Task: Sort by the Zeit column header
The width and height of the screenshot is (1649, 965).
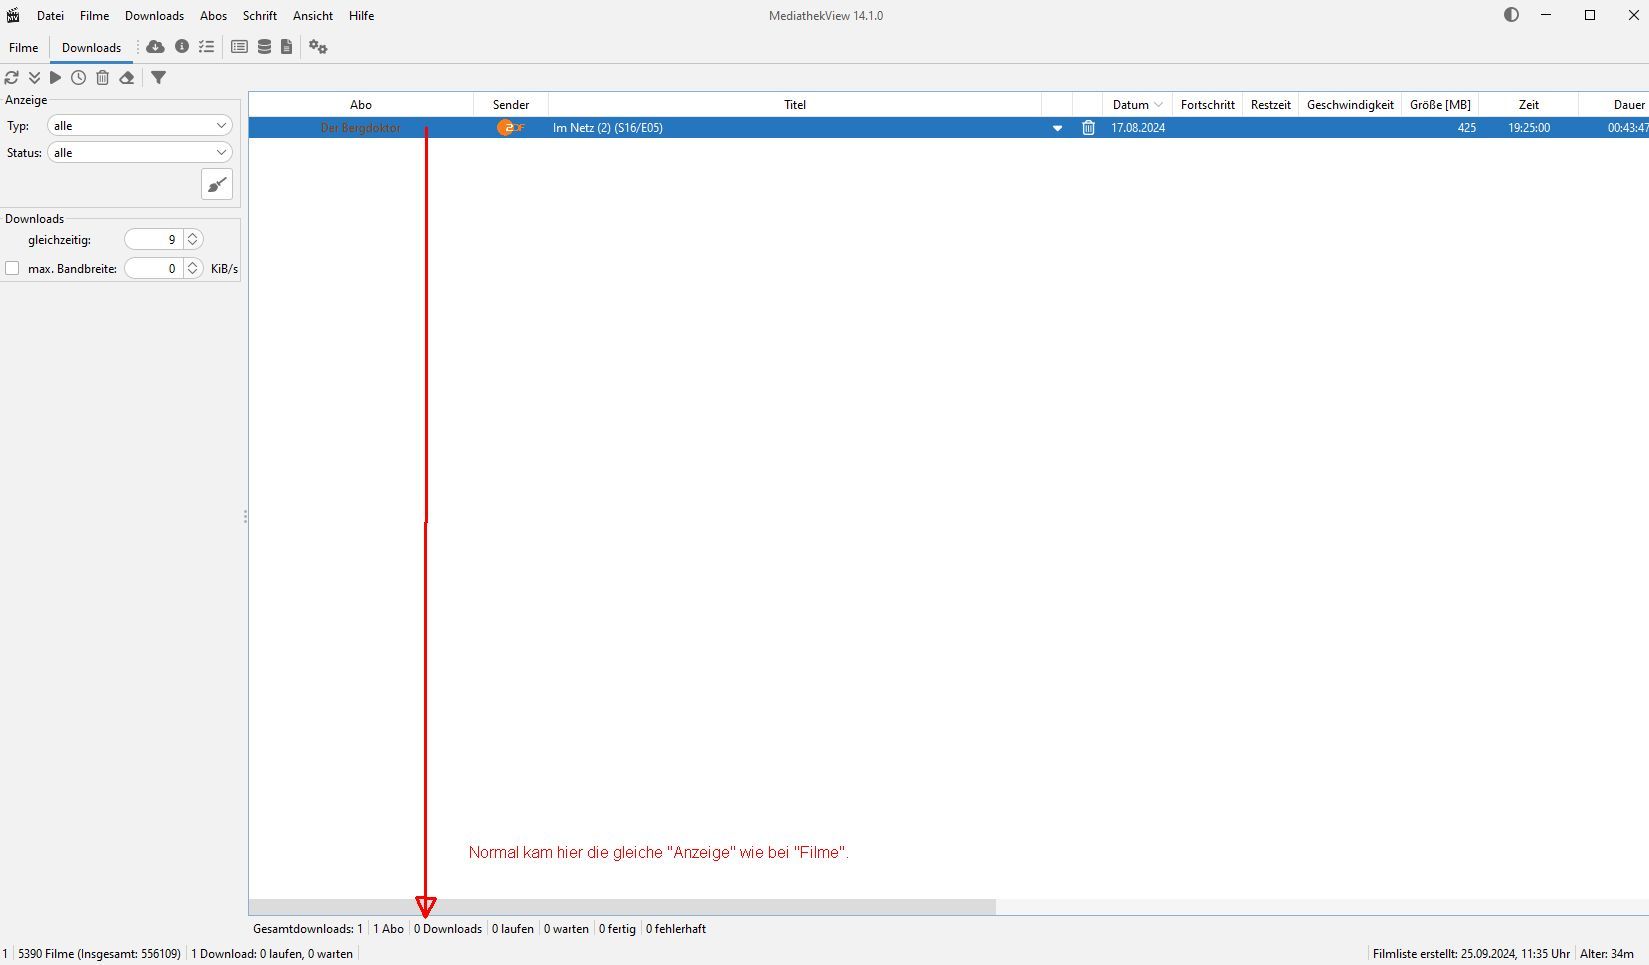Action: (1528, 104)
